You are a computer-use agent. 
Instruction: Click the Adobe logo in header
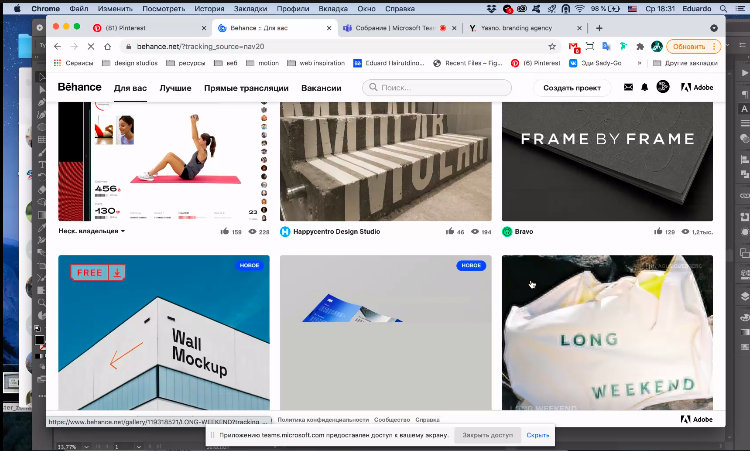697,88
